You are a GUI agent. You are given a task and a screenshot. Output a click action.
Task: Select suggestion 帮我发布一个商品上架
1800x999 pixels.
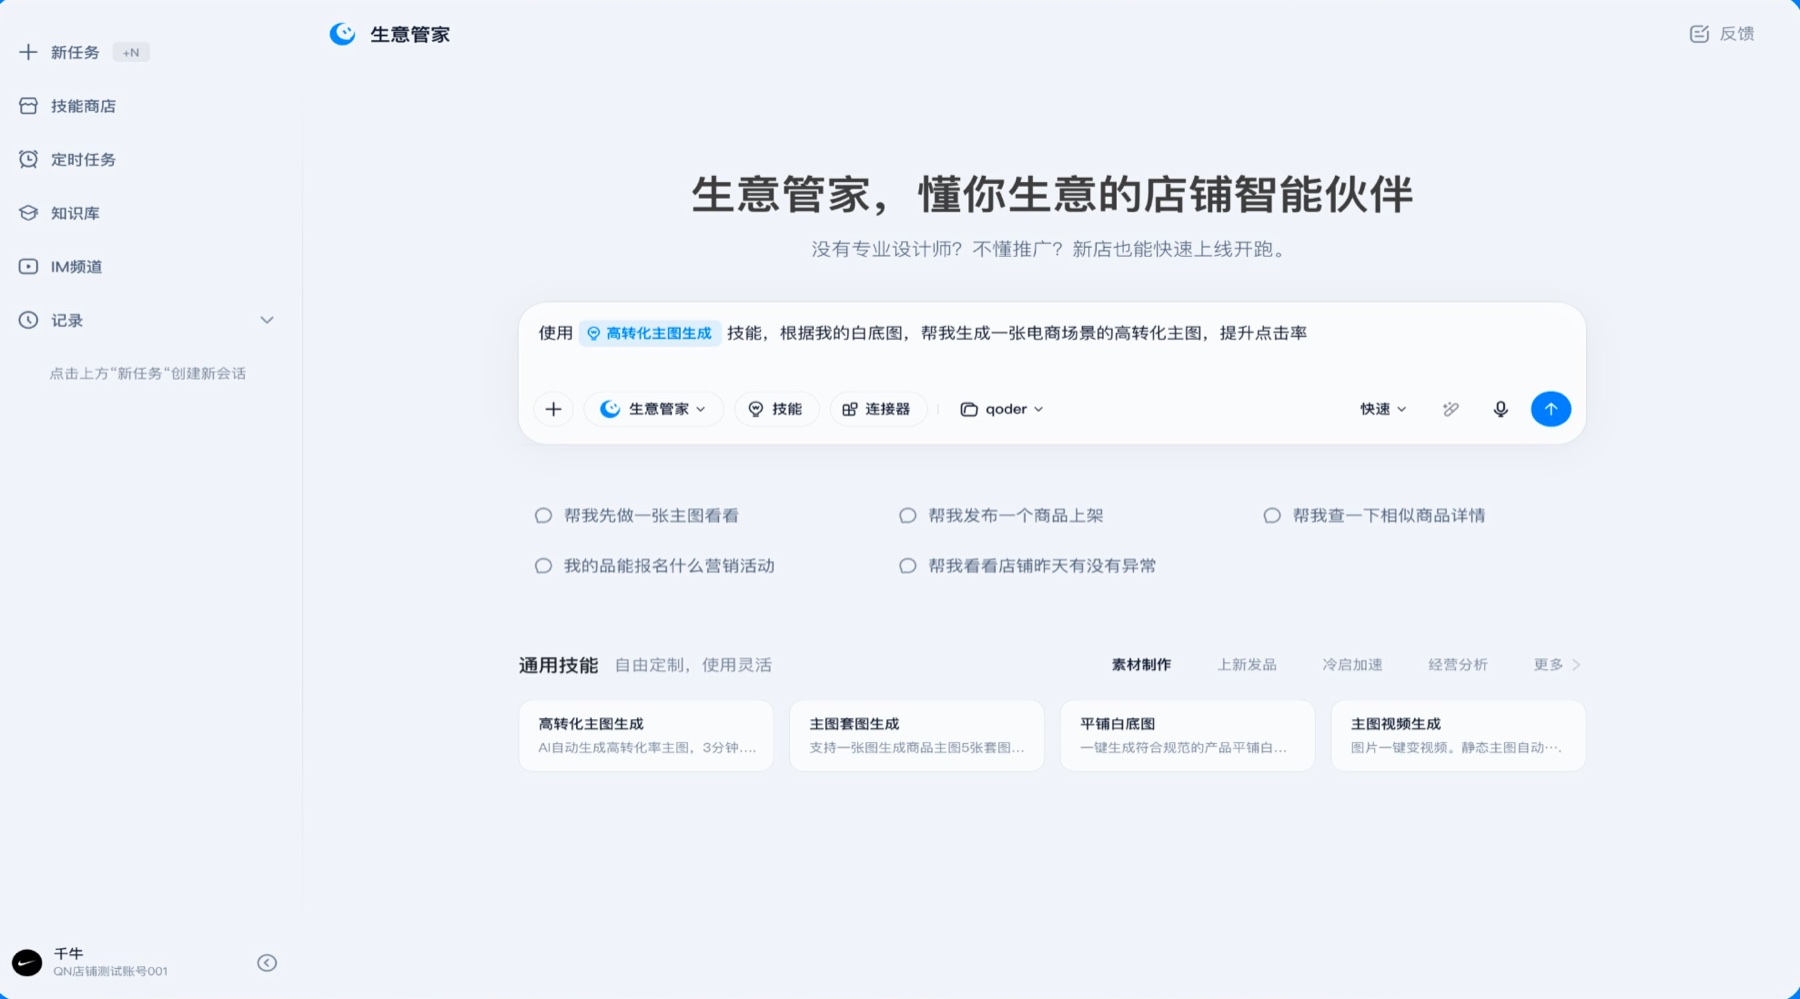1001,516
